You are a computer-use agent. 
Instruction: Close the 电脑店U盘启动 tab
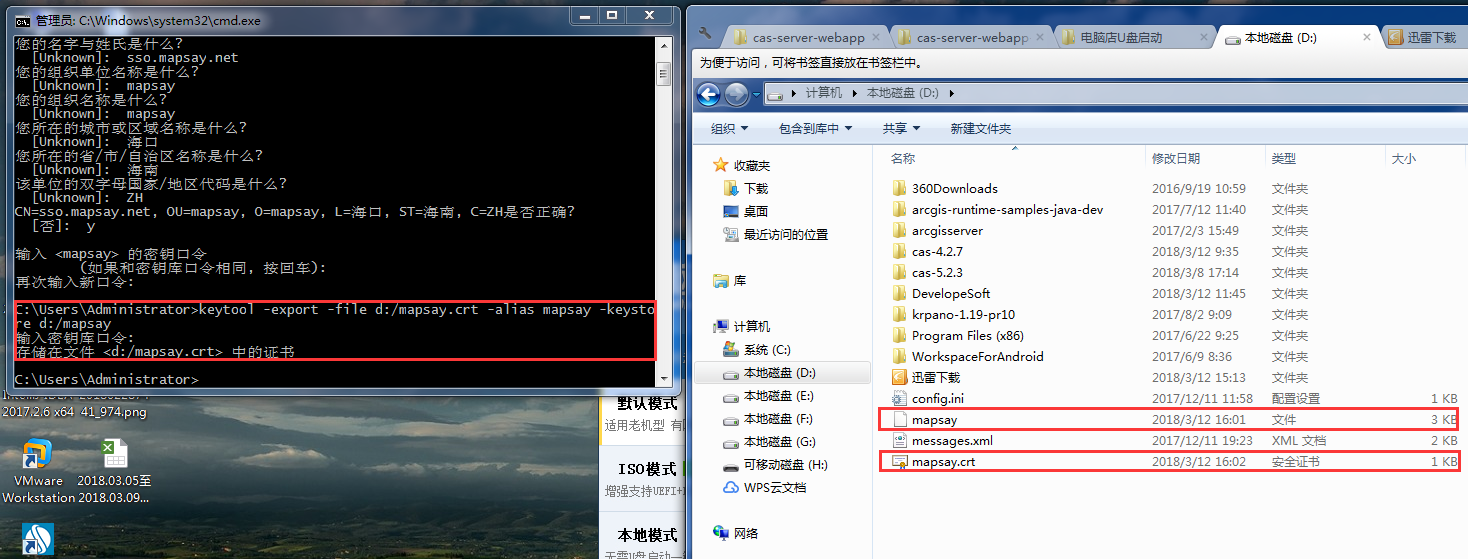coord(1206,38)
